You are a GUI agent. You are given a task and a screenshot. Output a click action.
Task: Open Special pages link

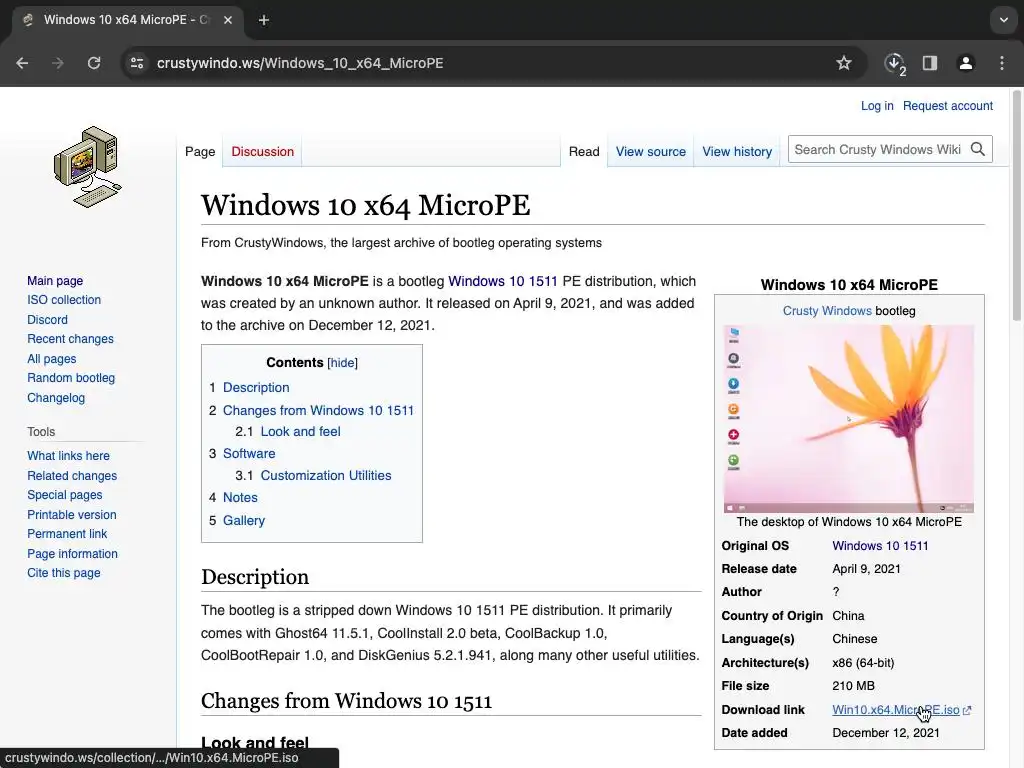65,495
